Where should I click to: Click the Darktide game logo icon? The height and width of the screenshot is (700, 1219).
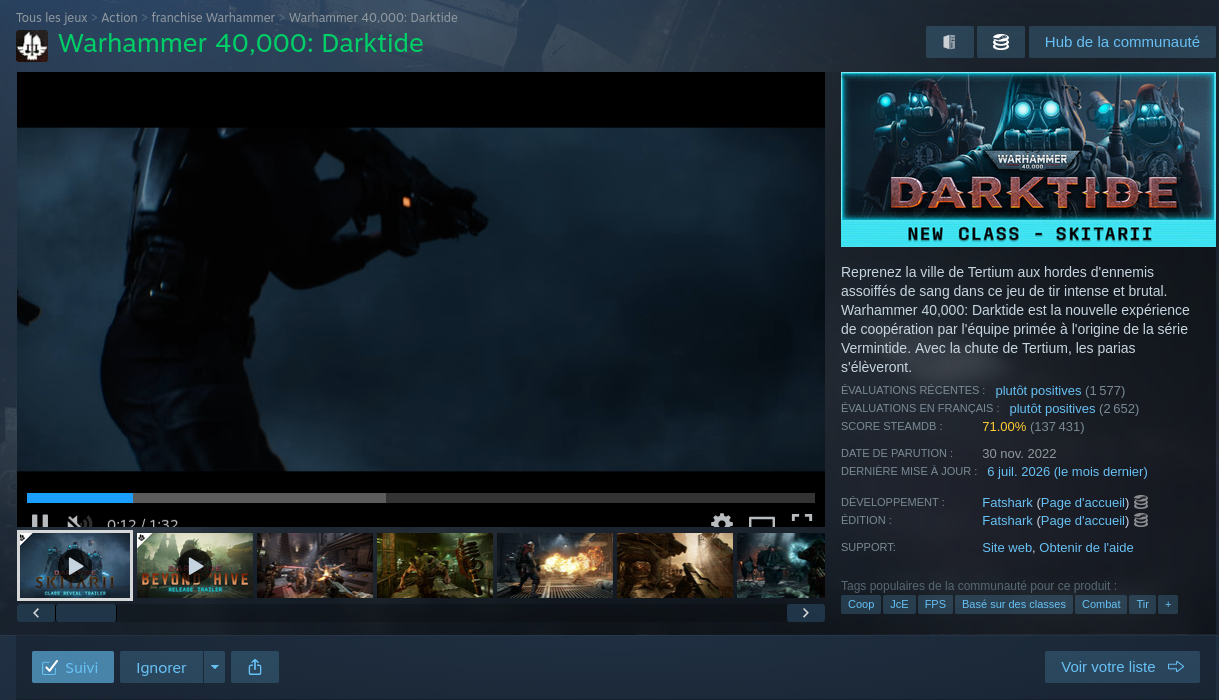[x=32, y=45]
